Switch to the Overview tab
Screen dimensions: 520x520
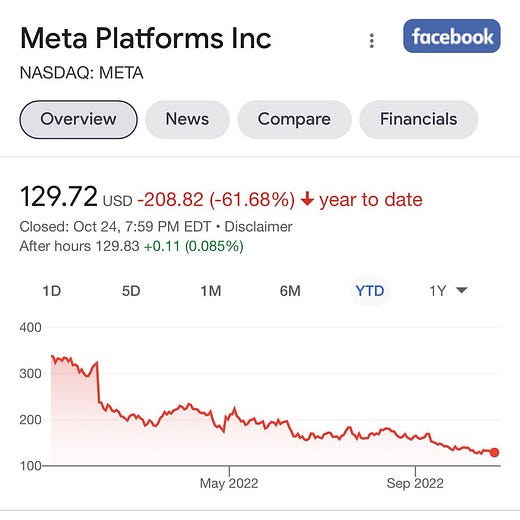78,119
